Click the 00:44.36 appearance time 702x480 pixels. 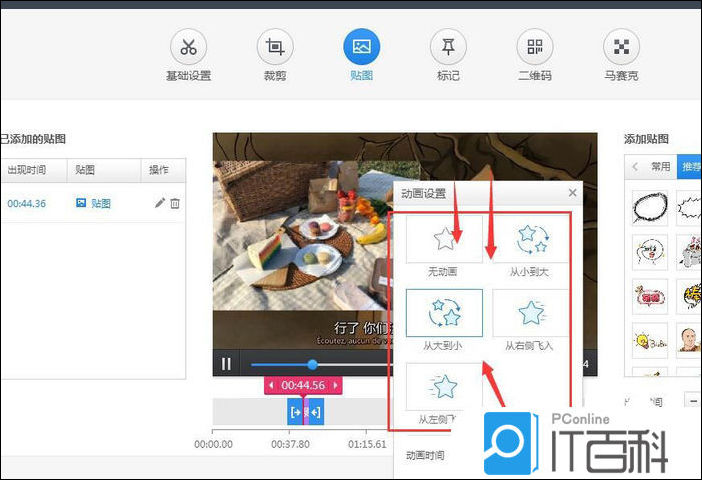click(26, 204)
